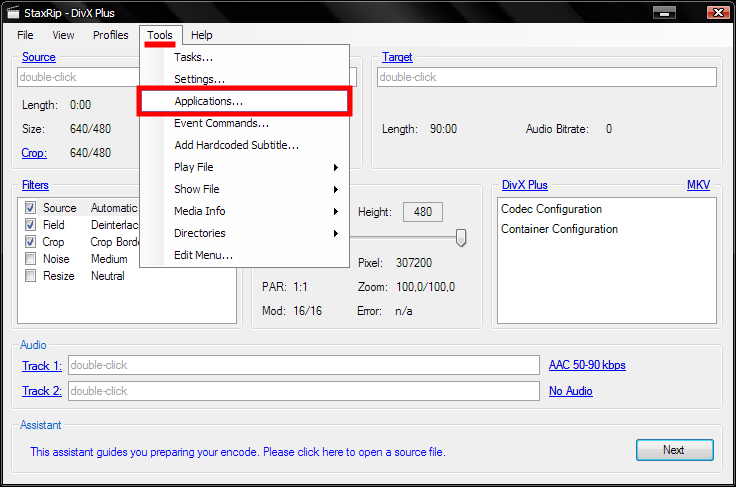The width and height of the screenshot is (736, 487).
Task: Choose Tasks... from Tools menu
Action: point(245,57)
